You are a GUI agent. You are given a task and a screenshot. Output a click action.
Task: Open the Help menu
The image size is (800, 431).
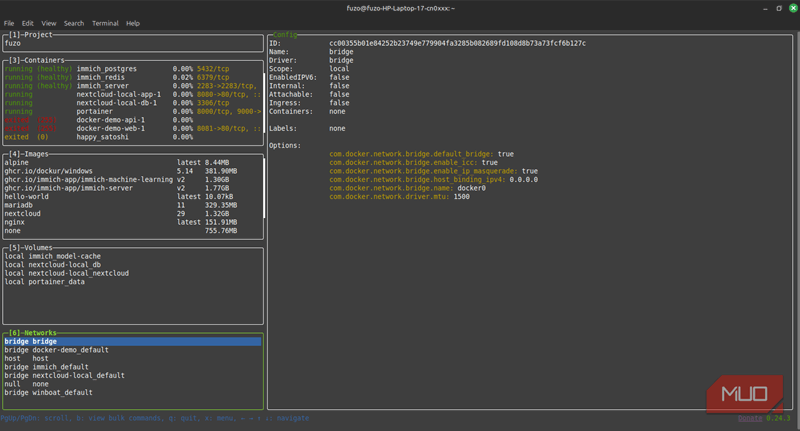133,23
